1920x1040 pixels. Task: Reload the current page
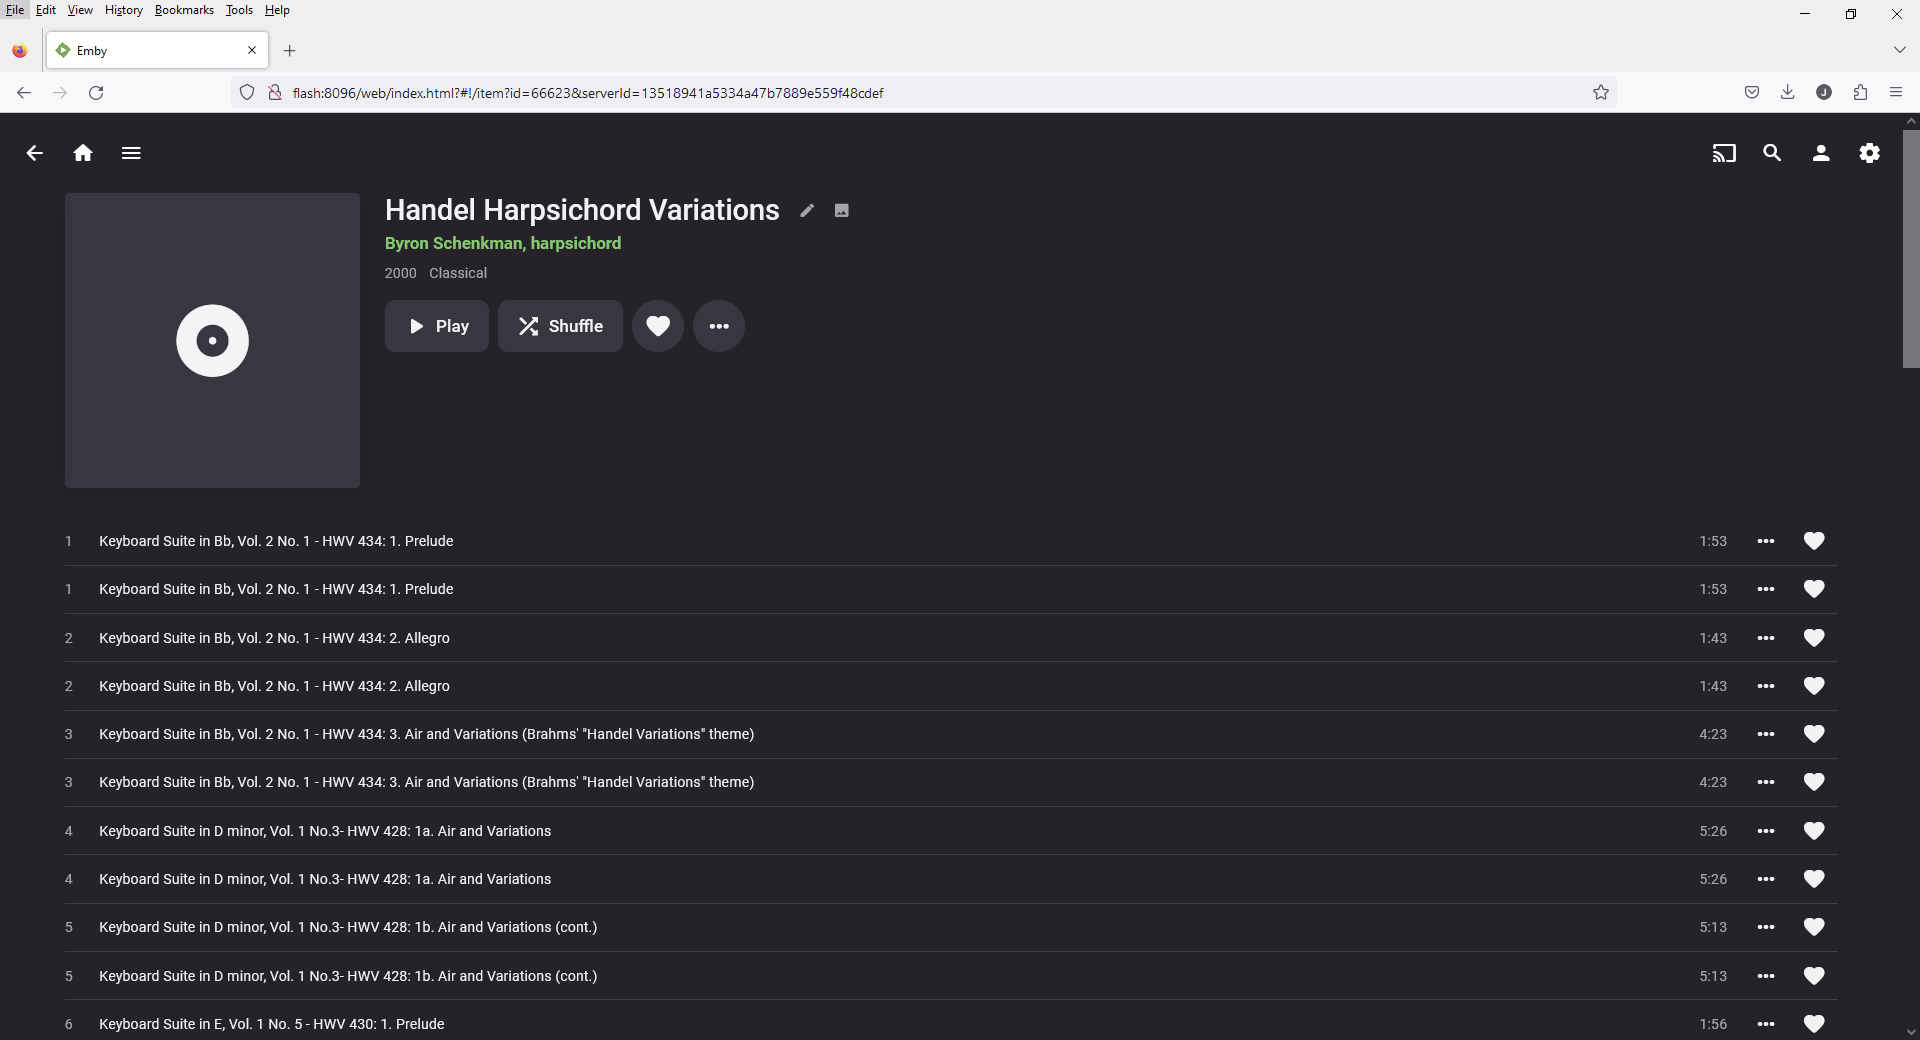tap(96, 93)
